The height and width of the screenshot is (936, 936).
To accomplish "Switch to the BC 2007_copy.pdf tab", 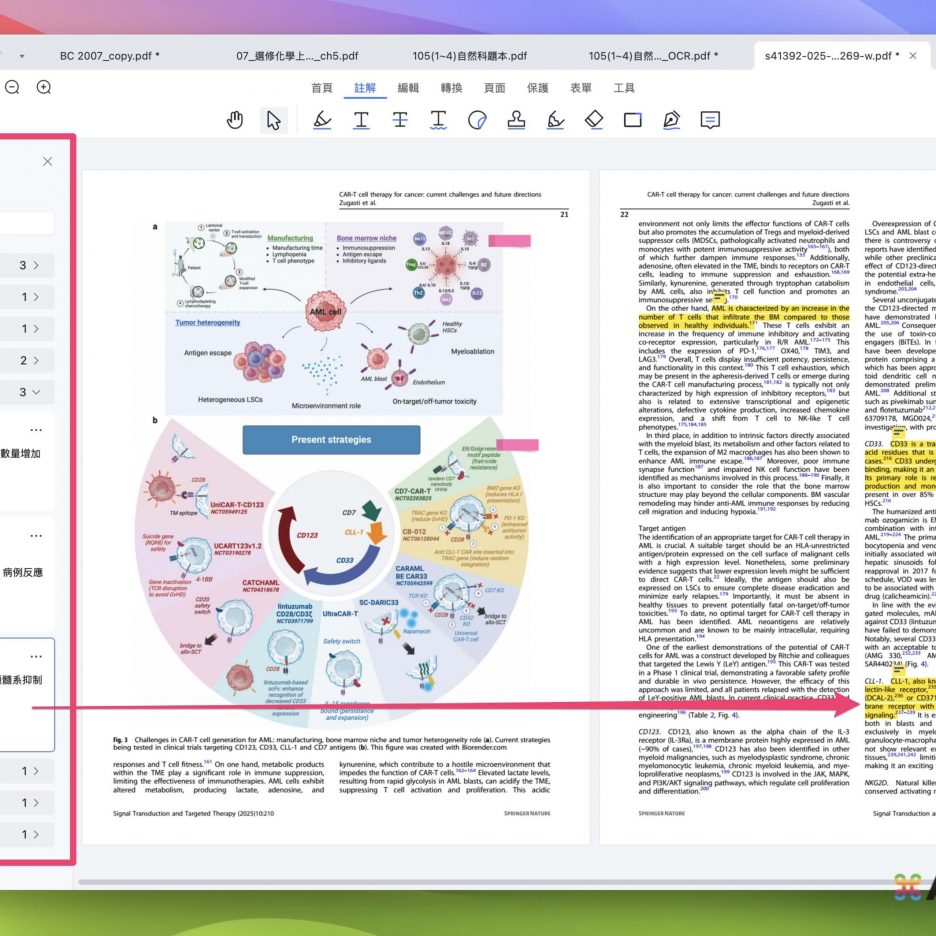I will click(x=109, y=55).
